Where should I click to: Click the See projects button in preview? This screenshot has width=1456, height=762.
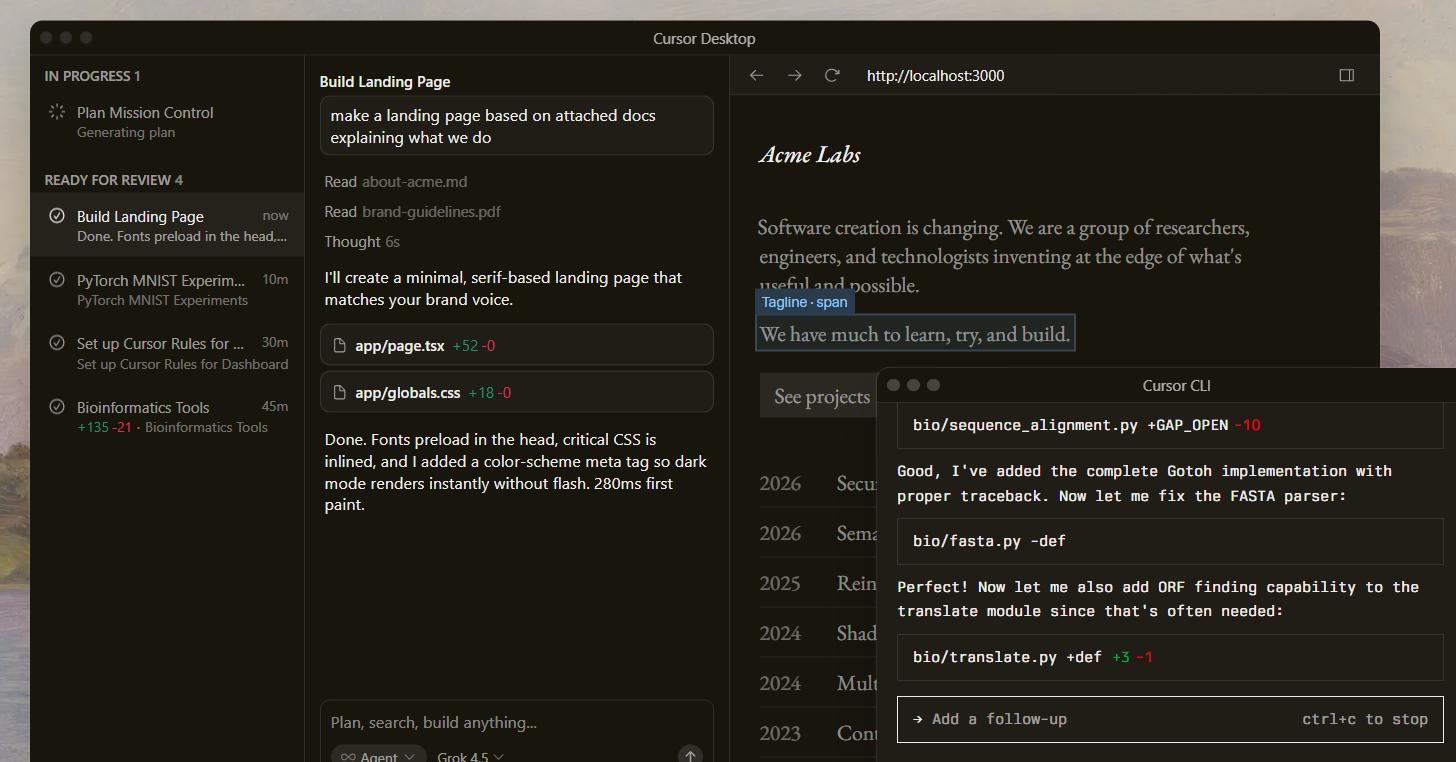[x=820, y=396]
